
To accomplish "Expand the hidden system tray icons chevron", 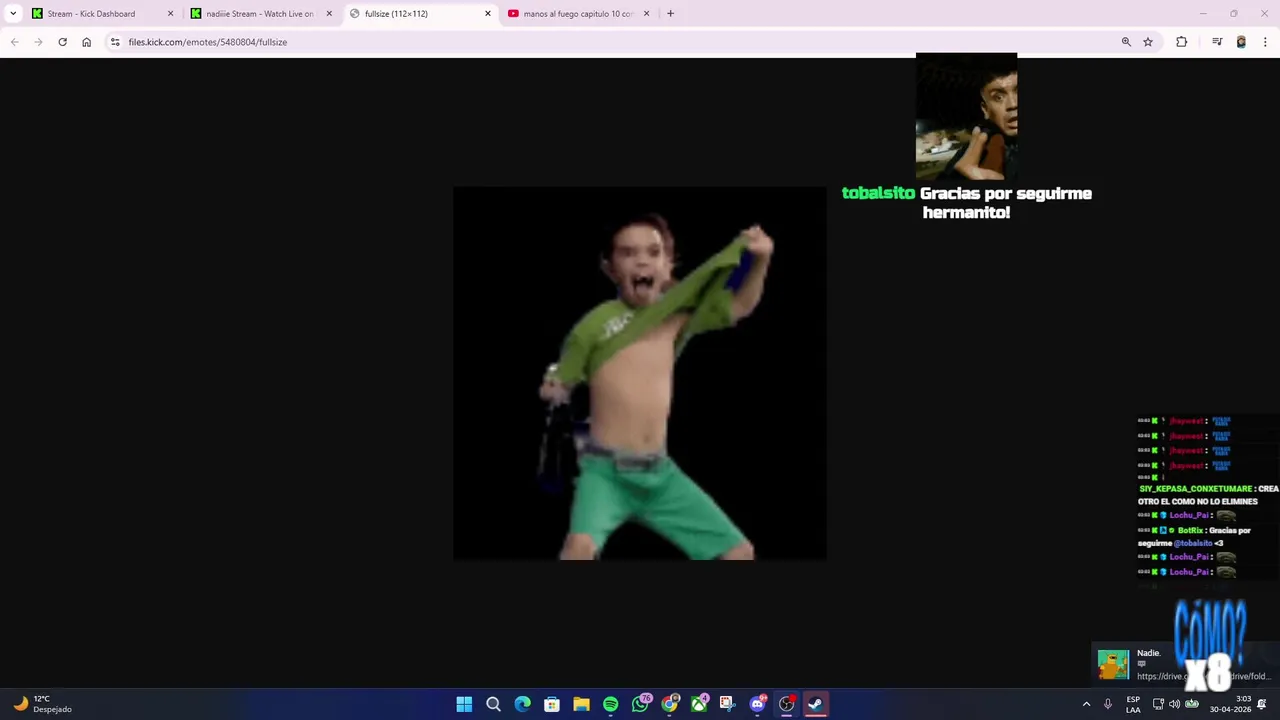I will pos(1086,704).
